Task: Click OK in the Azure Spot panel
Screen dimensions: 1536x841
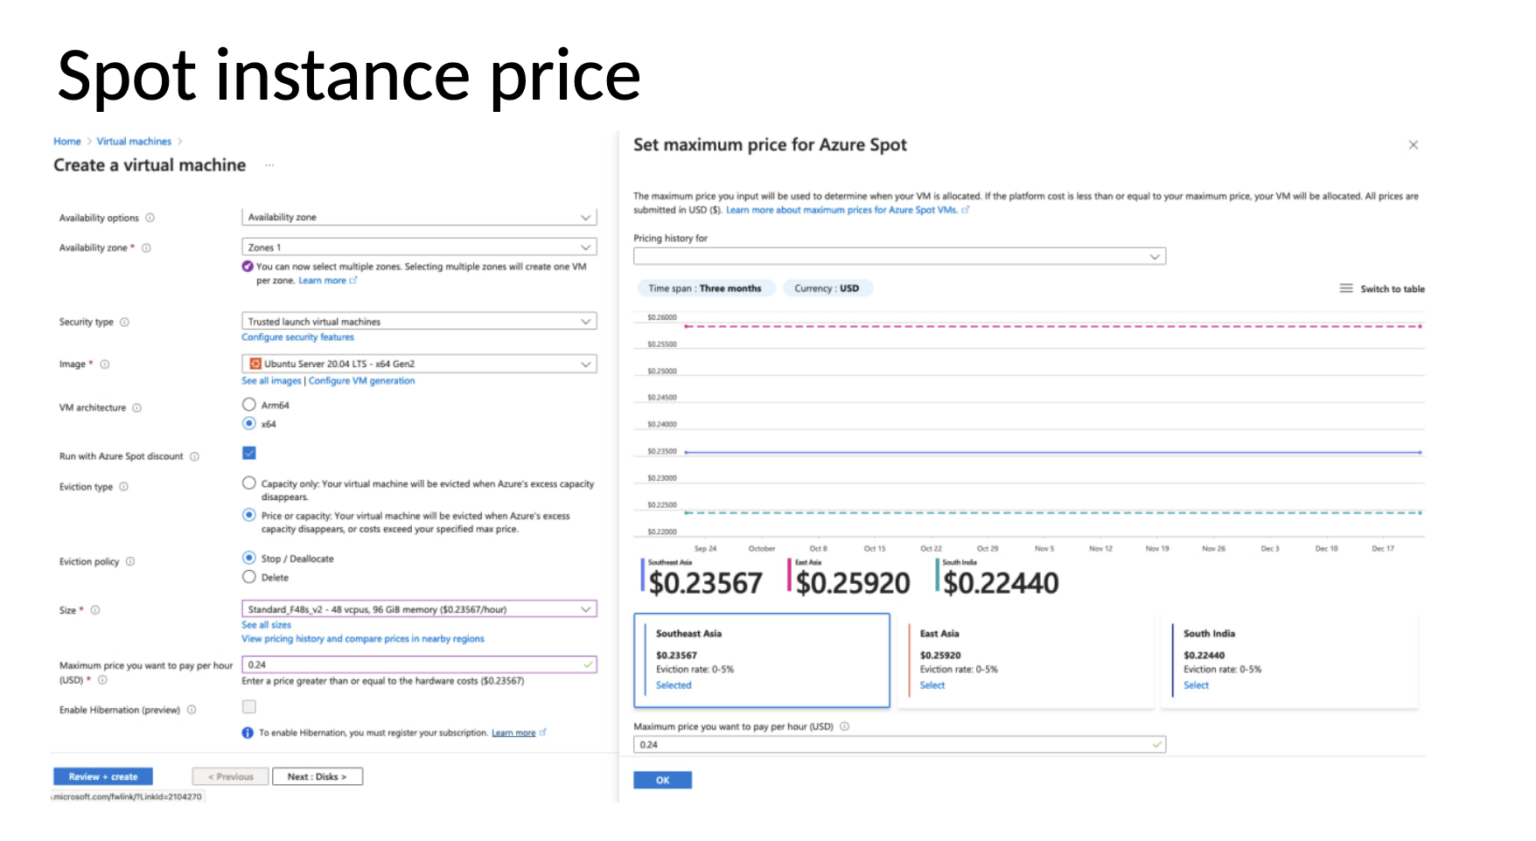Action: click(x=662, y=780)
